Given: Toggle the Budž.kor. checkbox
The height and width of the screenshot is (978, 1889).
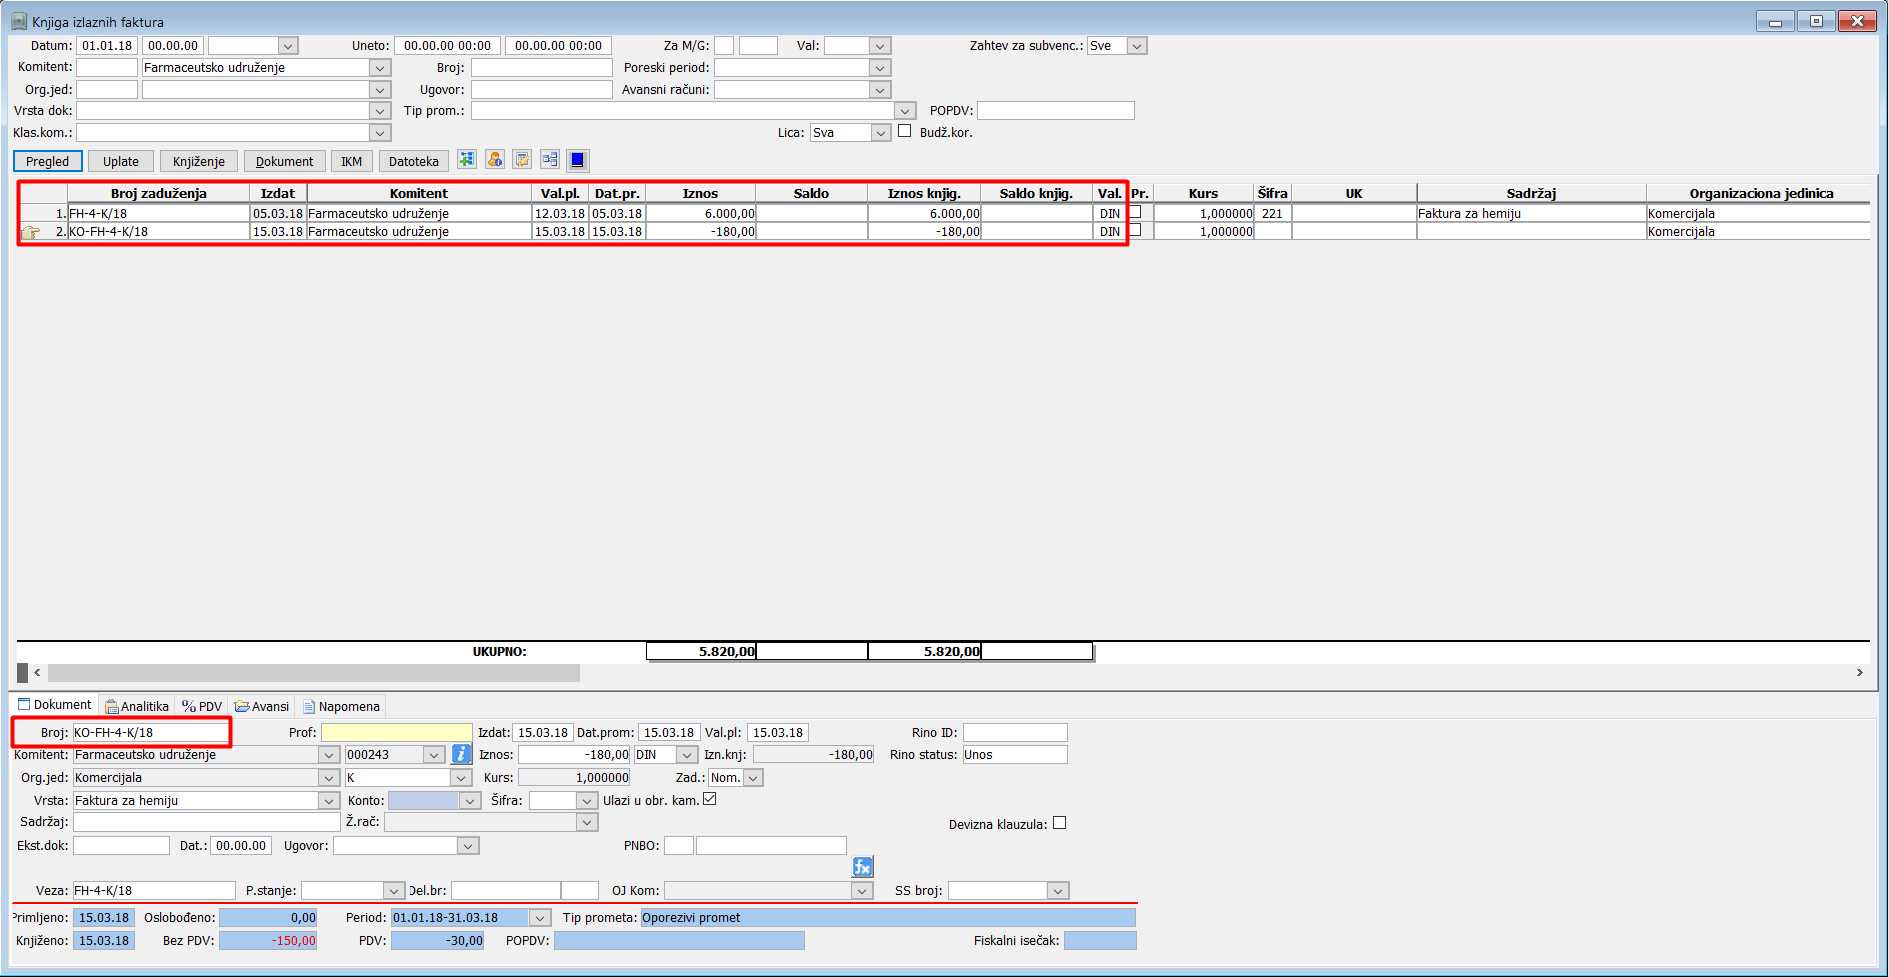Looking at the screenshot, I should [905, 131].
